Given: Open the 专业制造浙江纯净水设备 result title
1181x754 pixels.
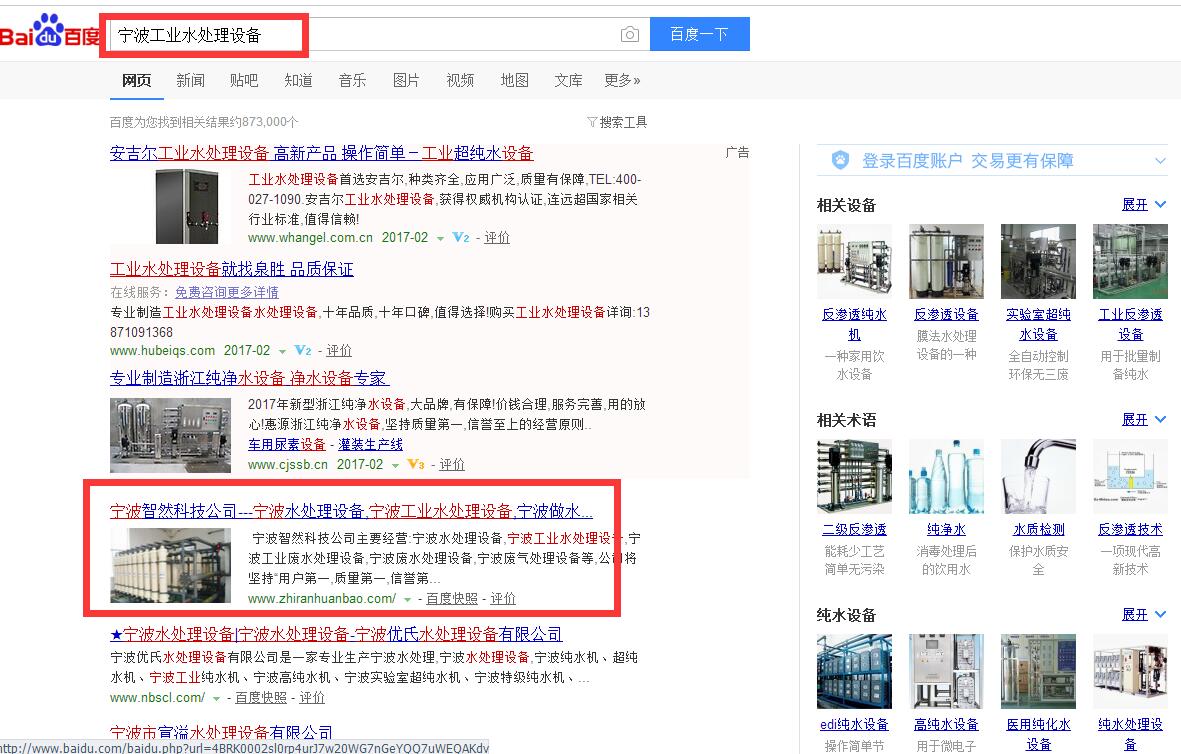Looking at the screenshot, I should click(x=249, y=378).
